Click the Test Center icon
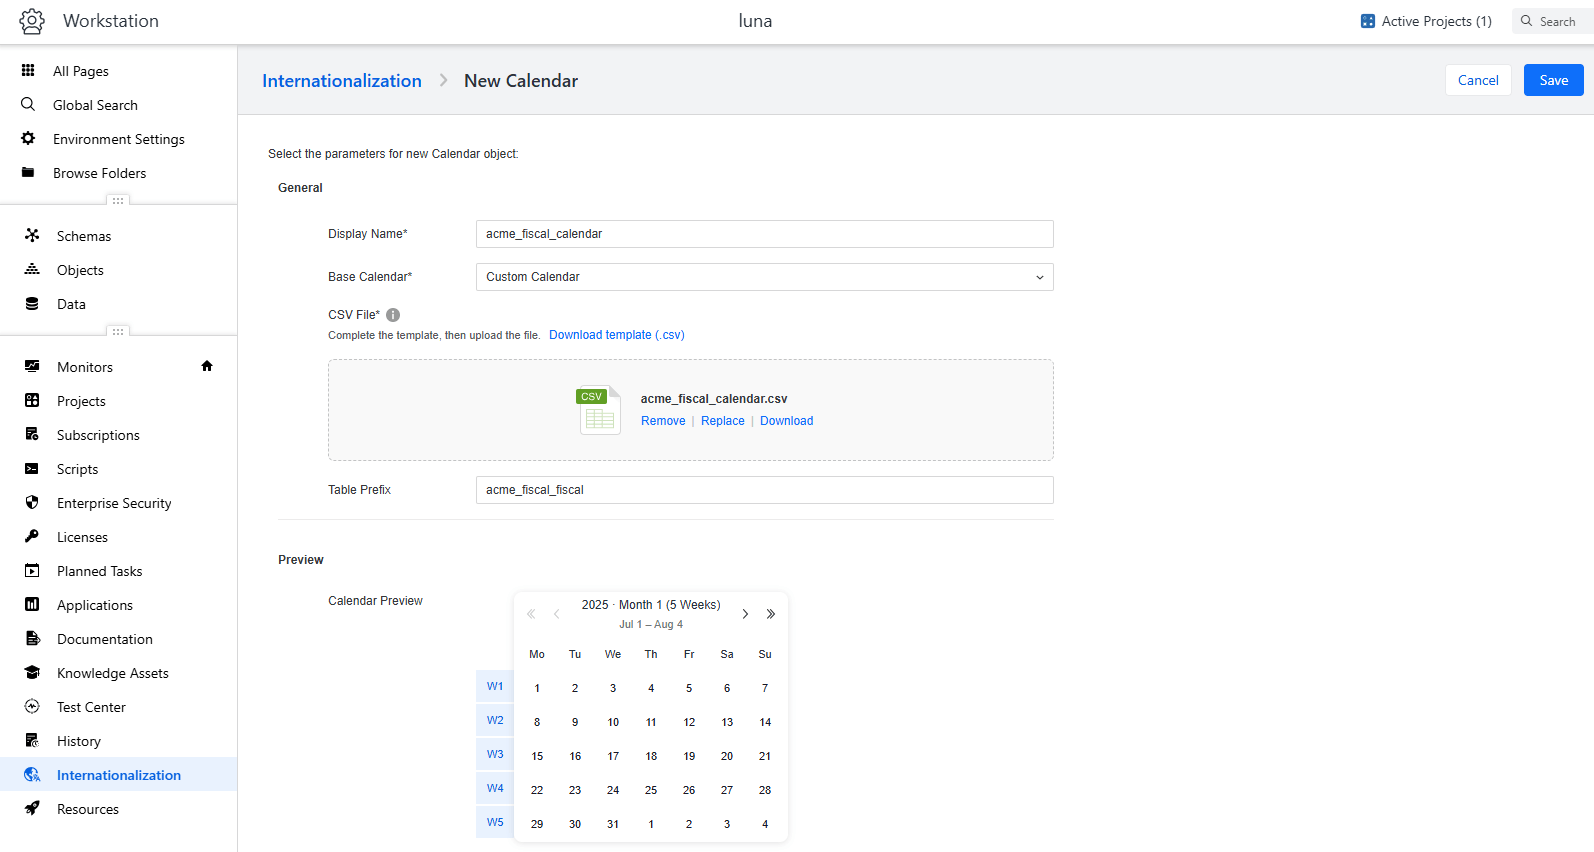The image size is (1594, 852). [32, 706]
